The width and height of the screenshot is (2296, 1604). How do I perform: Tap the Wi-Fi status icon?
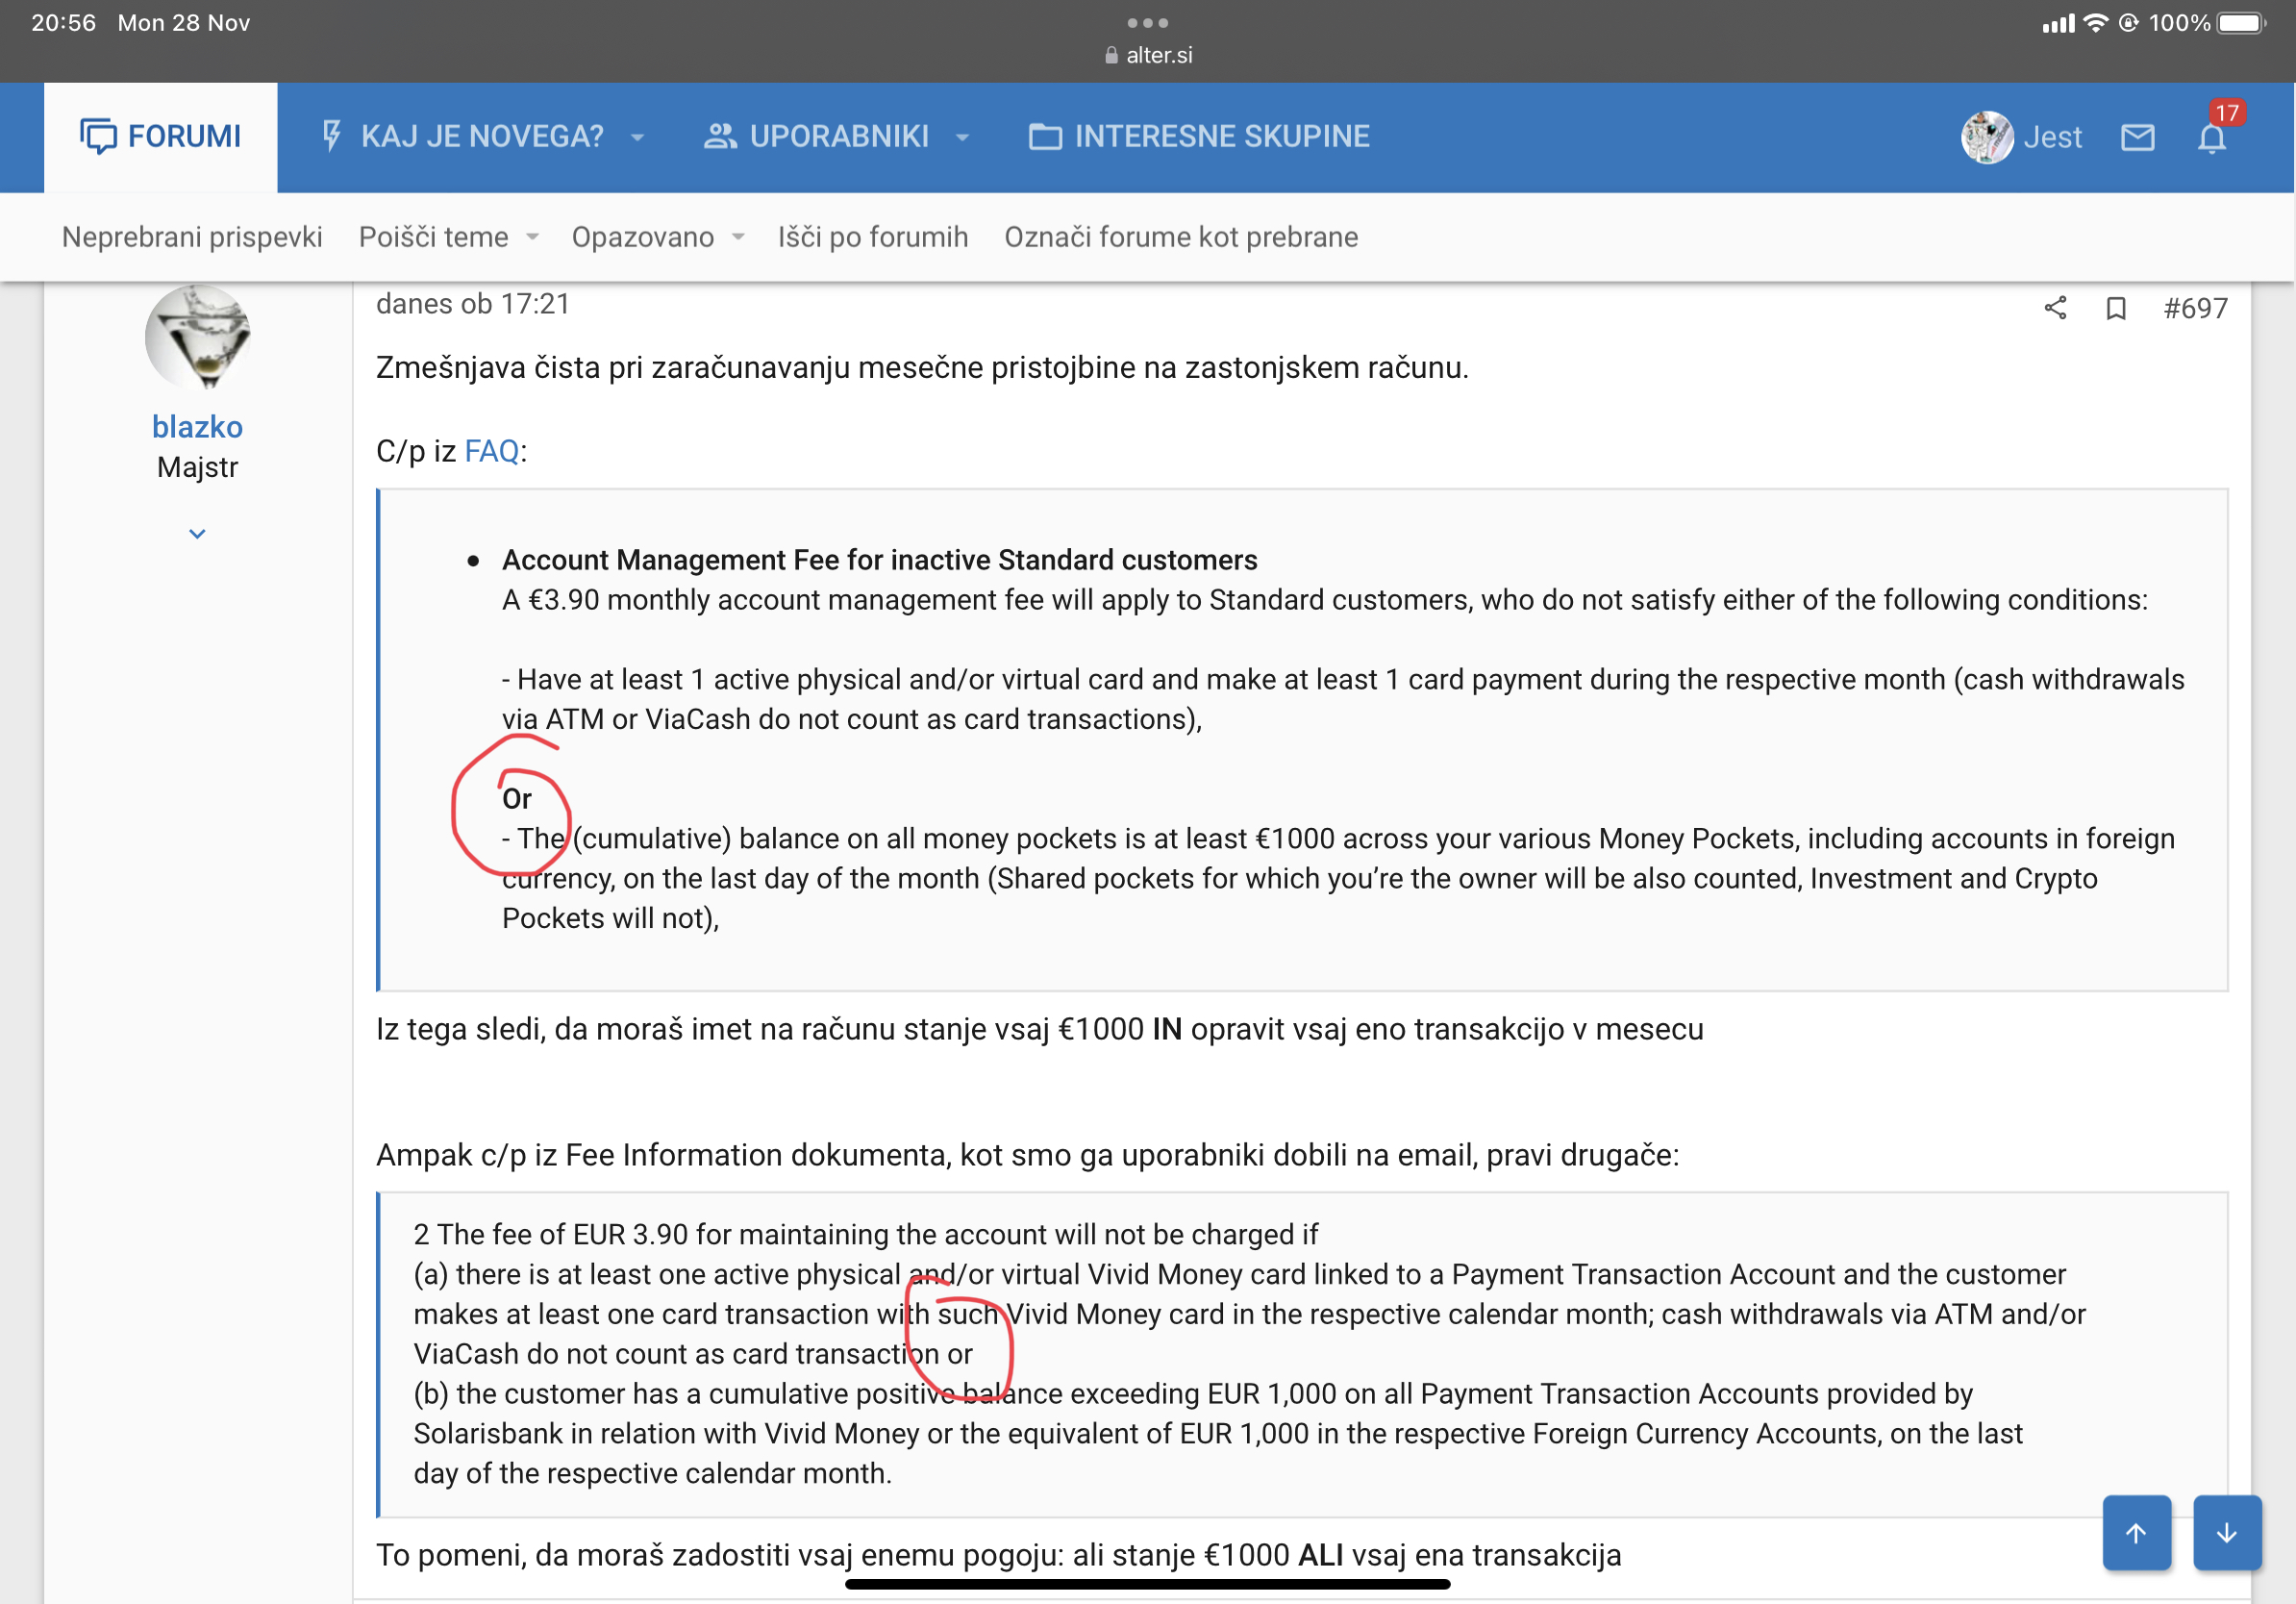[2094, 22]
